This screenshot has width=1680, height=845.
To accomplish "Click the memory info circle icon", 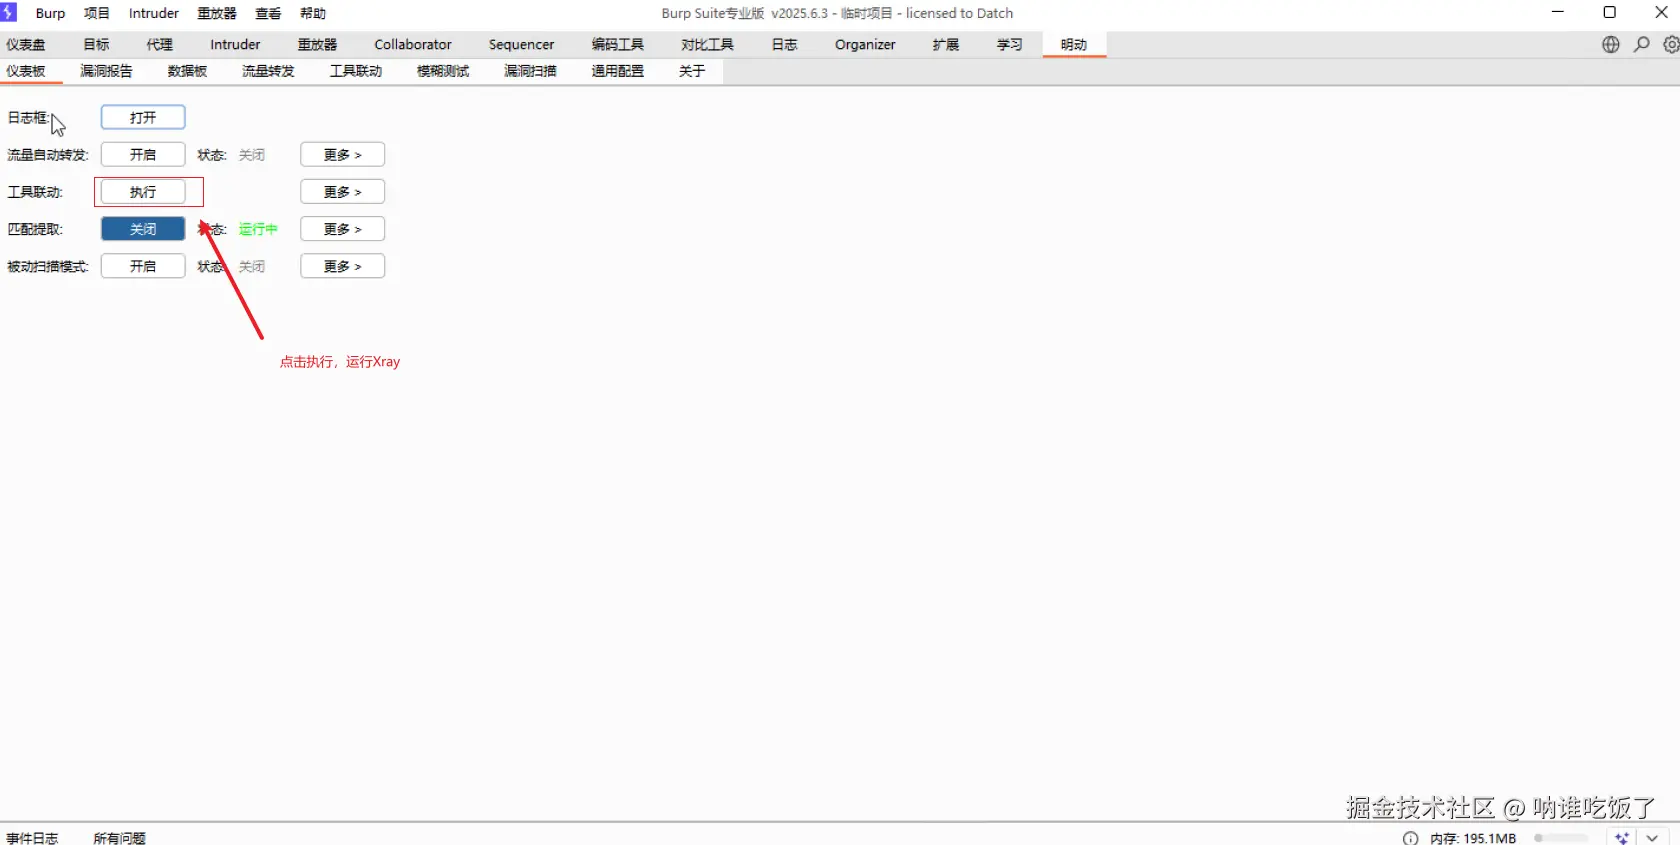I will click(x=1410, y=838).
